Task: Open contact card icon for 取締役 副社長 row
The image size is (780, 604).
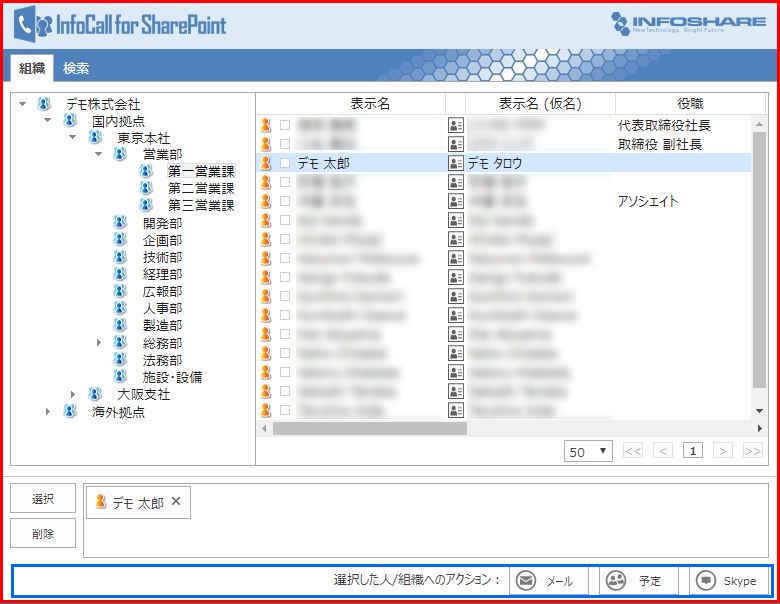Action: click(x=456, y=144)
